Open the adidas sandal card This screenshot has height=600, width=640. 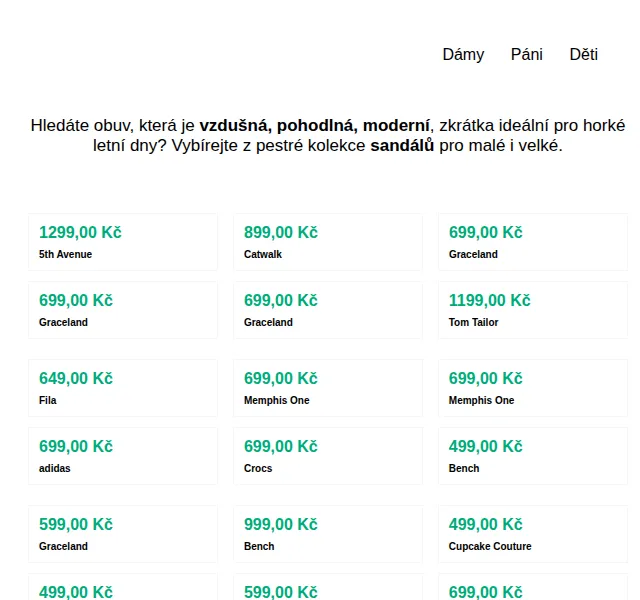tap(123, 456)
